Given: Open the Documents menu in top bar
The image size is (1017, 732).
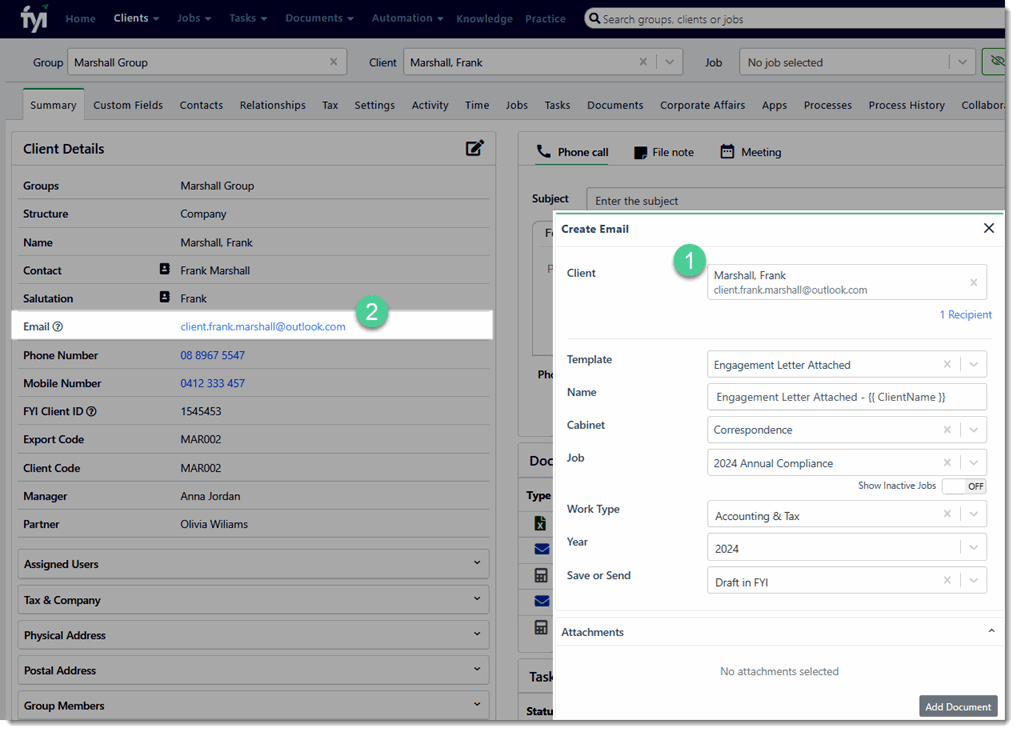Looking at the screenshot, I should [320, 18].
